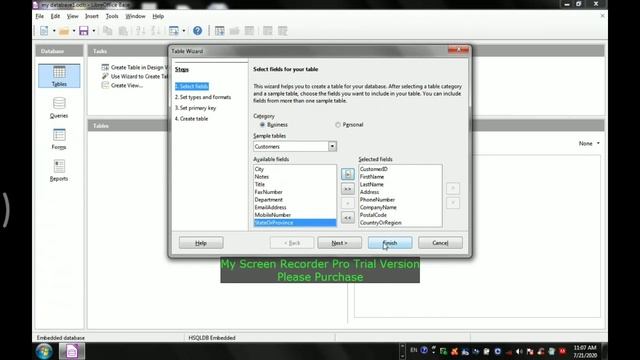This screenshot has height=360, width=640.
Task: Click the Open folder toolbar icon
Action: click(x=64, y=31)
